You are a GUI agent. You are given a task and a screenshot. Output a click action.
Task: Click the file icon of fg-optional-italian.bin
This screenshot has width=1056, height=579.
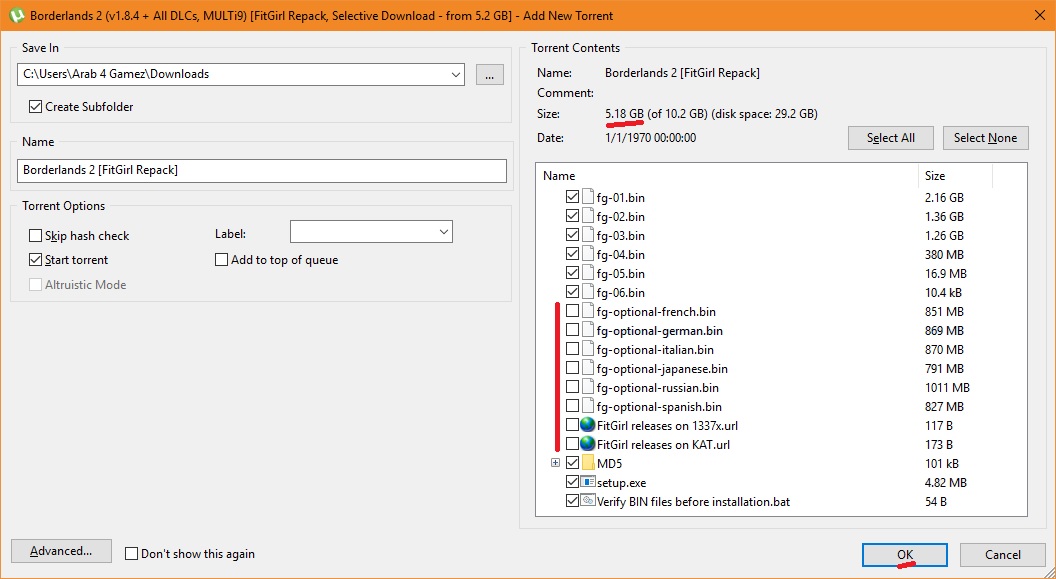[588, 349]
